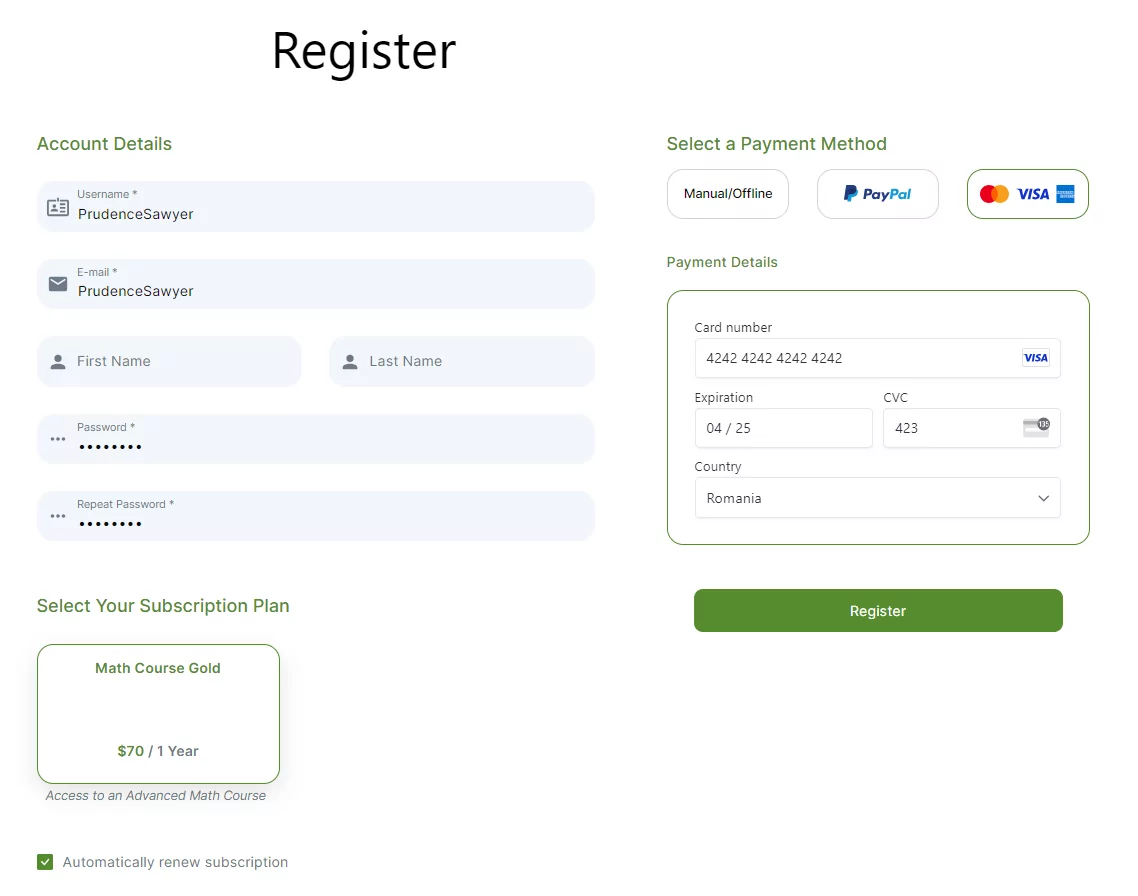Select the PayPal payment option
The image size is (1138, 896).
pos(877,194)
